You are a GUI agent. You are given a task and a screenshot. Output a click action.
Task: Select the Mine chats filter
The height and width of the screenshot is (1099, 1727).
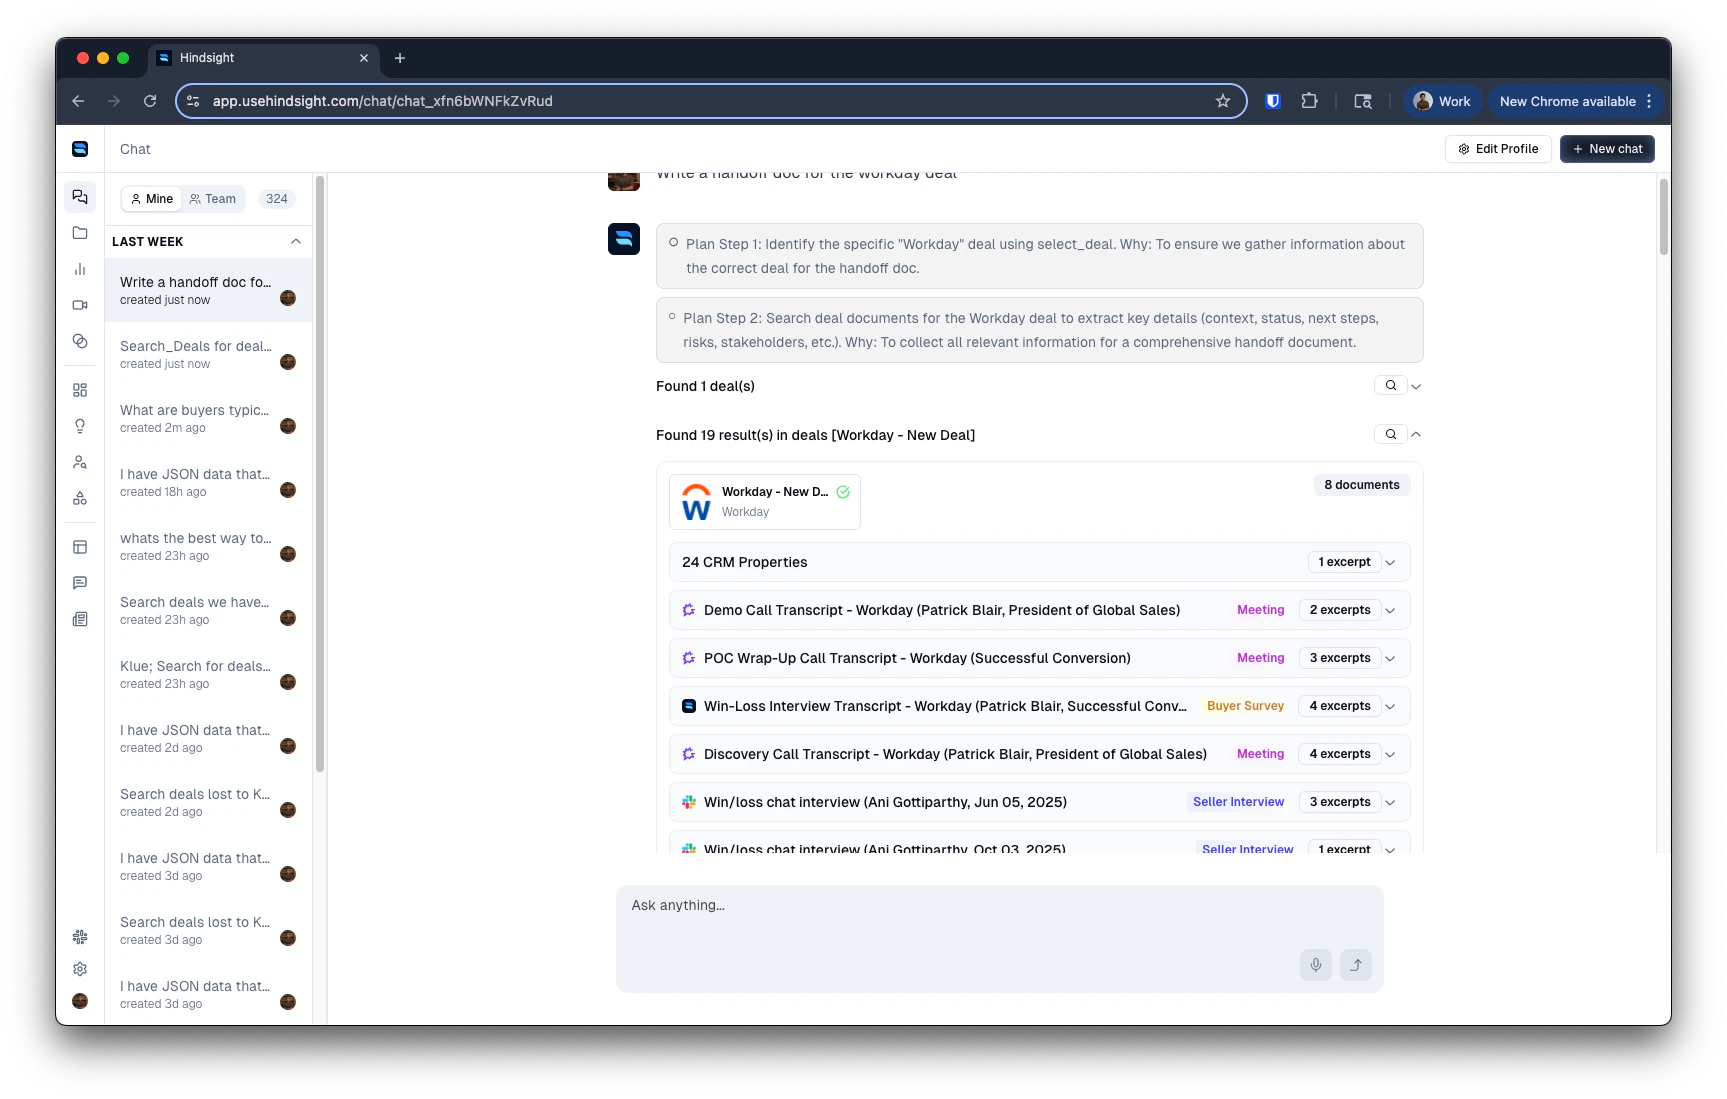pyautogui.click(x=151, y=198)
